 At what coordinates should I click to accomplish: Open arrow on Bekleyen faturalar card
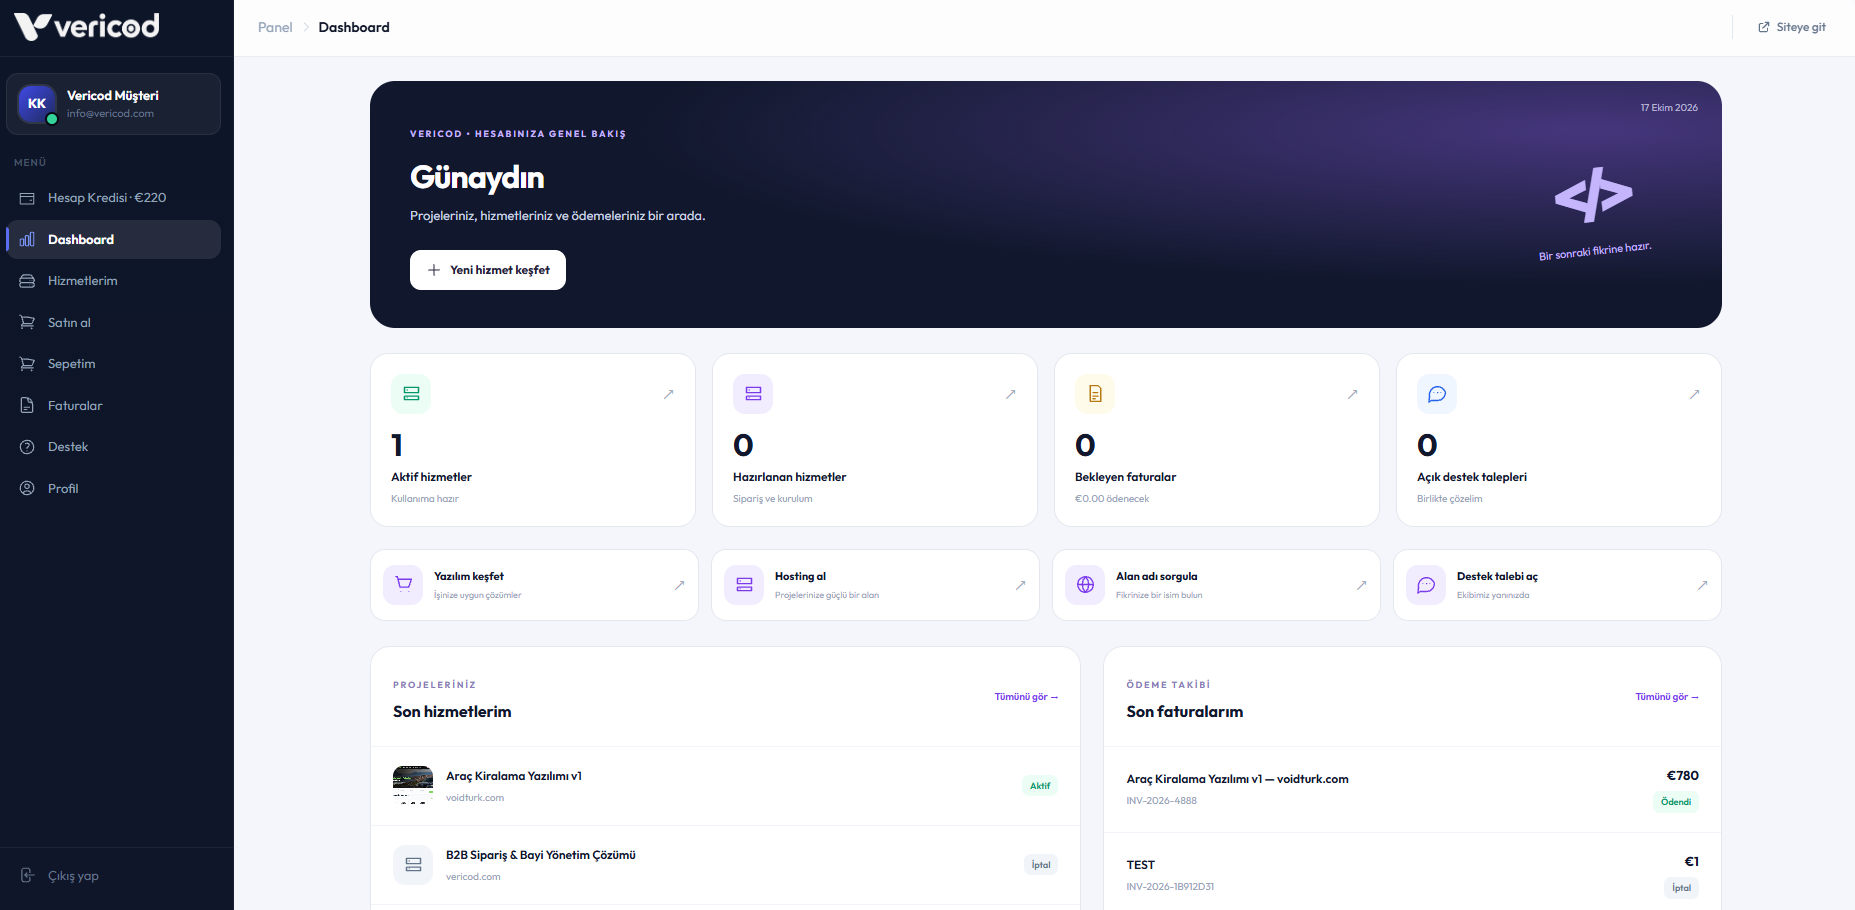[x=1353, y=394]
